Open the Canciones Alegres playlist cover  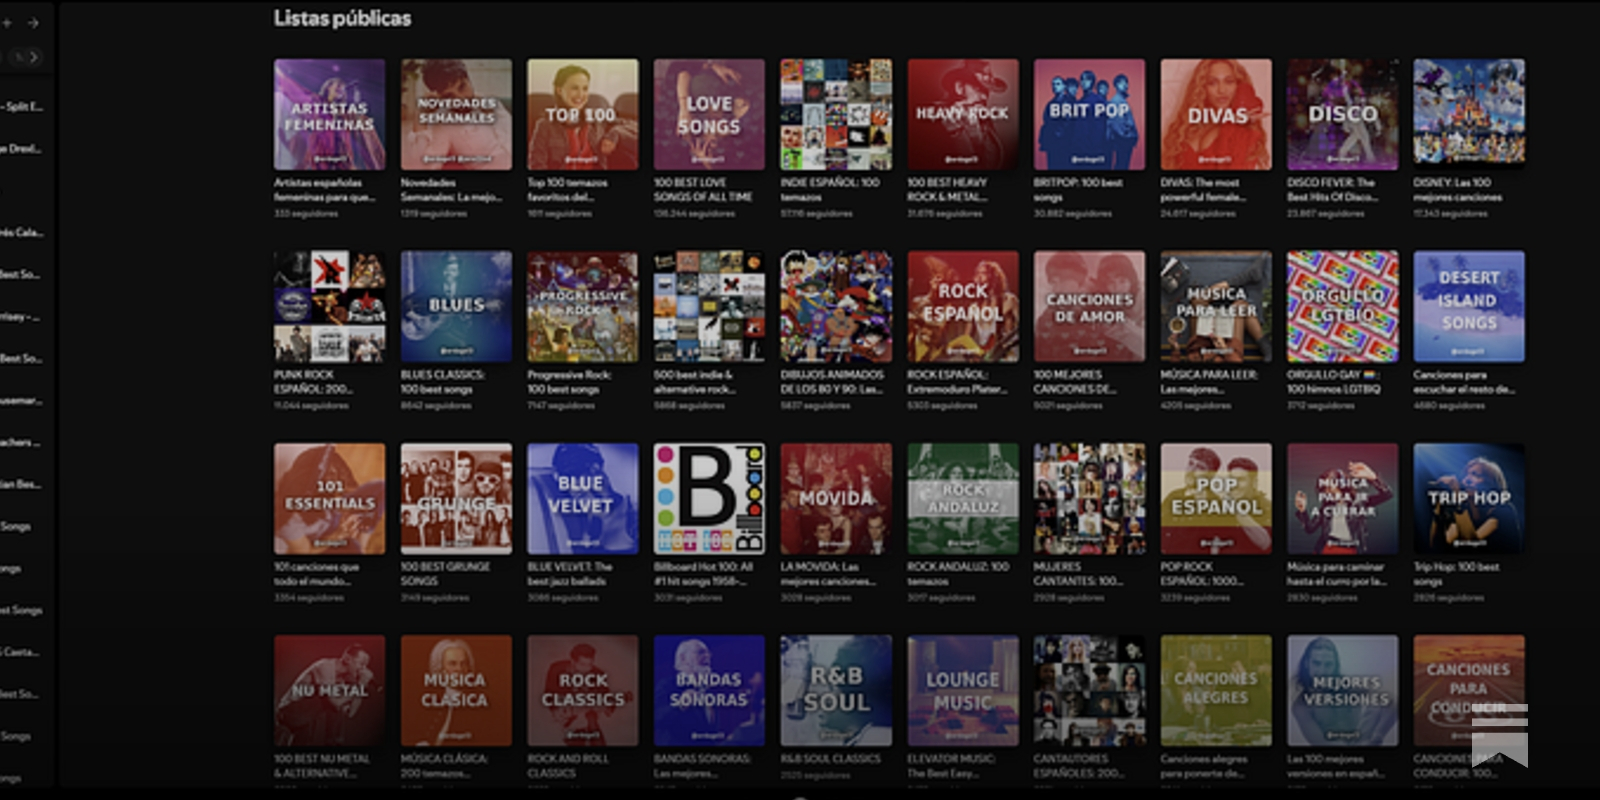(1216, 691)
